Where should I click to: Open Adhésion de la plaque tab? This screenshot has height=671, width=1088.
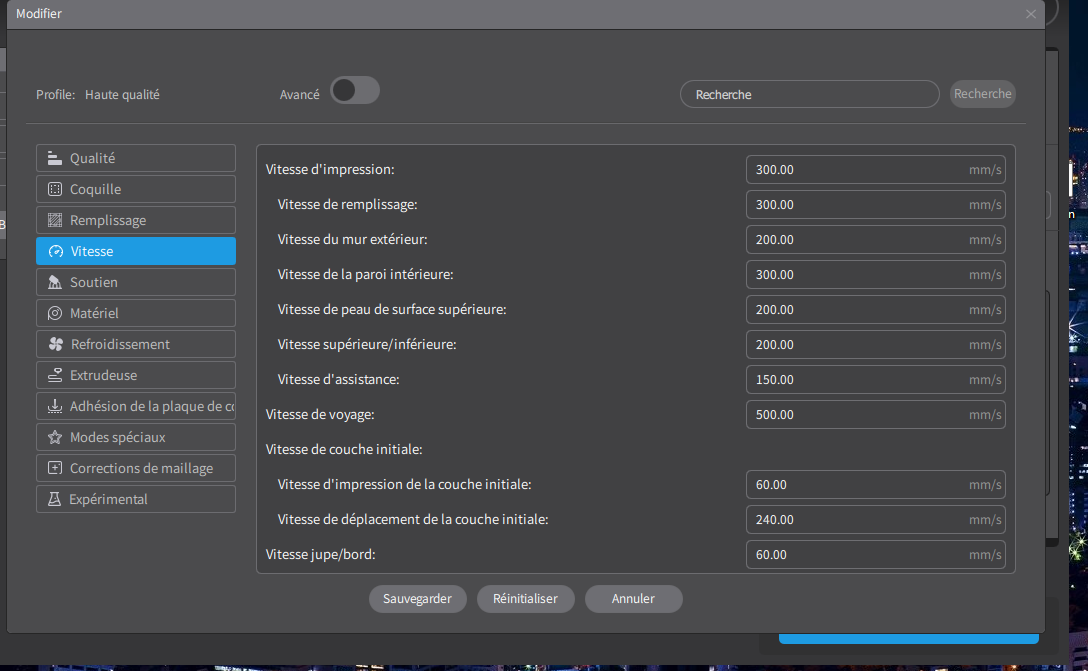point(136,407)
